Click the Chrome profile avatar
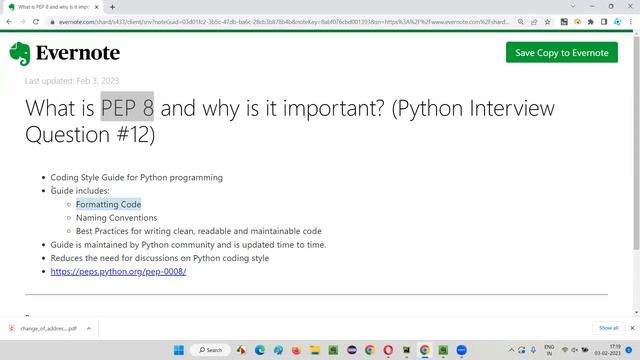Image resolution: width=640 pixels, height=360 pixels. tap(618, 22)
